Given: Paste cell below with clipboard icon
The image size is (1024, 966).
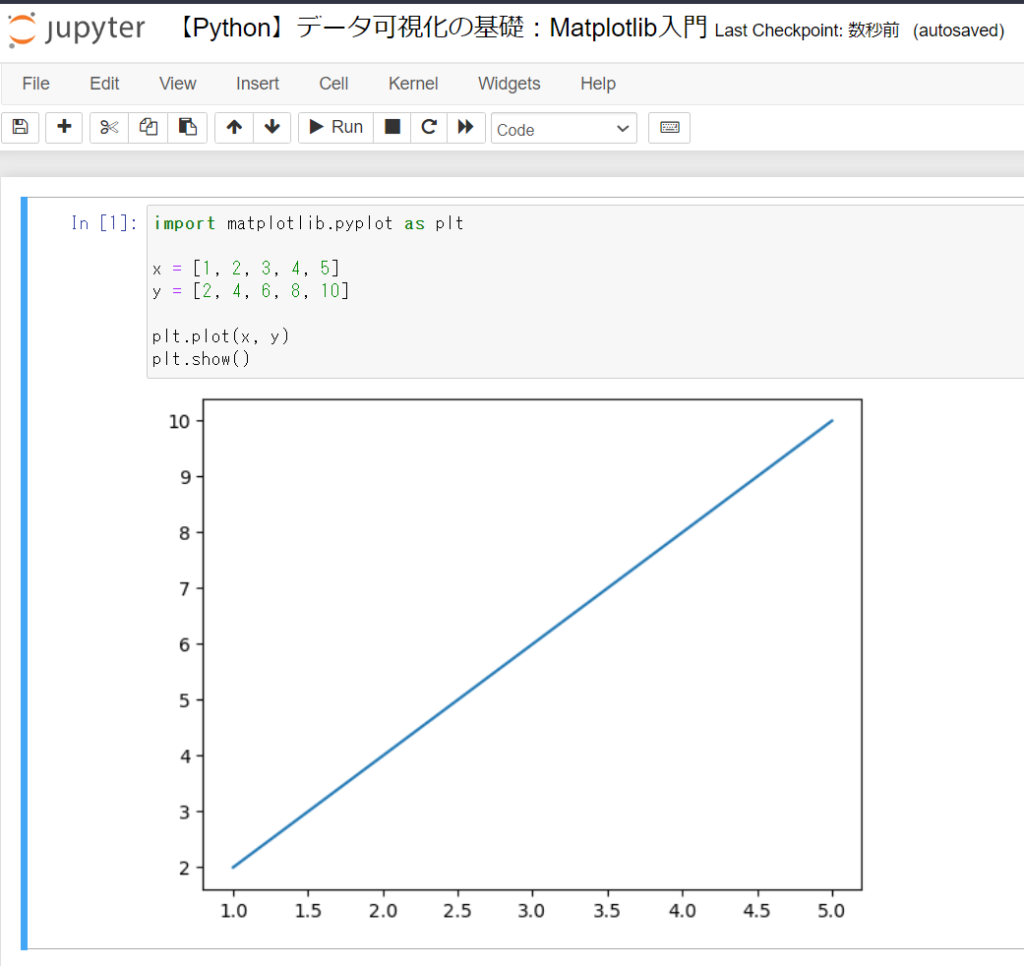Looking at the screenshot, I should [x=188, y=127].
